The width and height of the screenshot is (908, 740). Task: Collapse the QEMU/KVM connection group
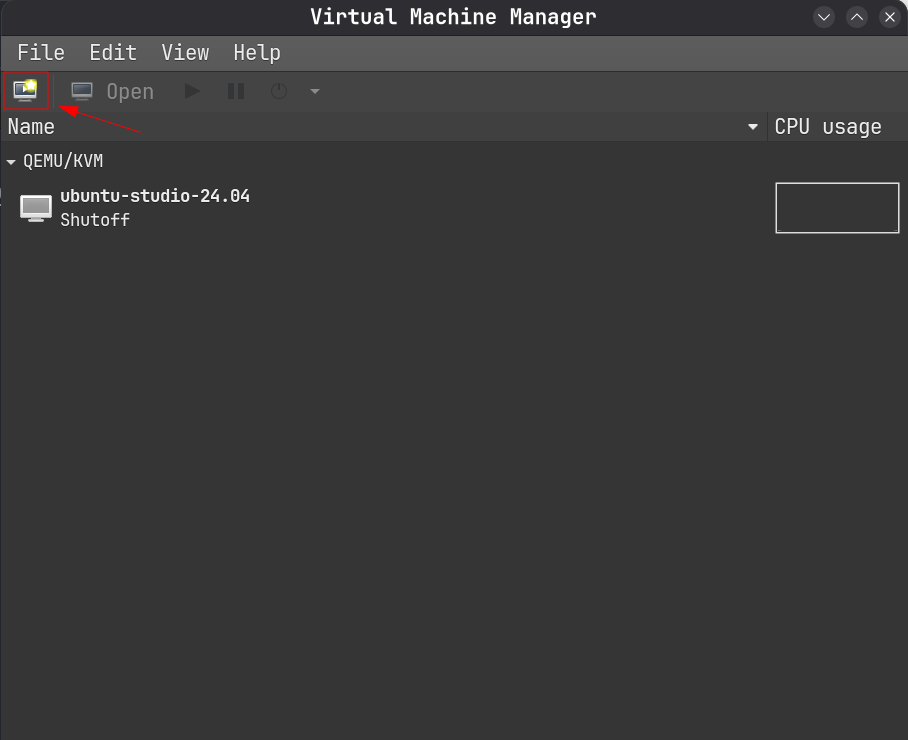click(x=10, y=162)
